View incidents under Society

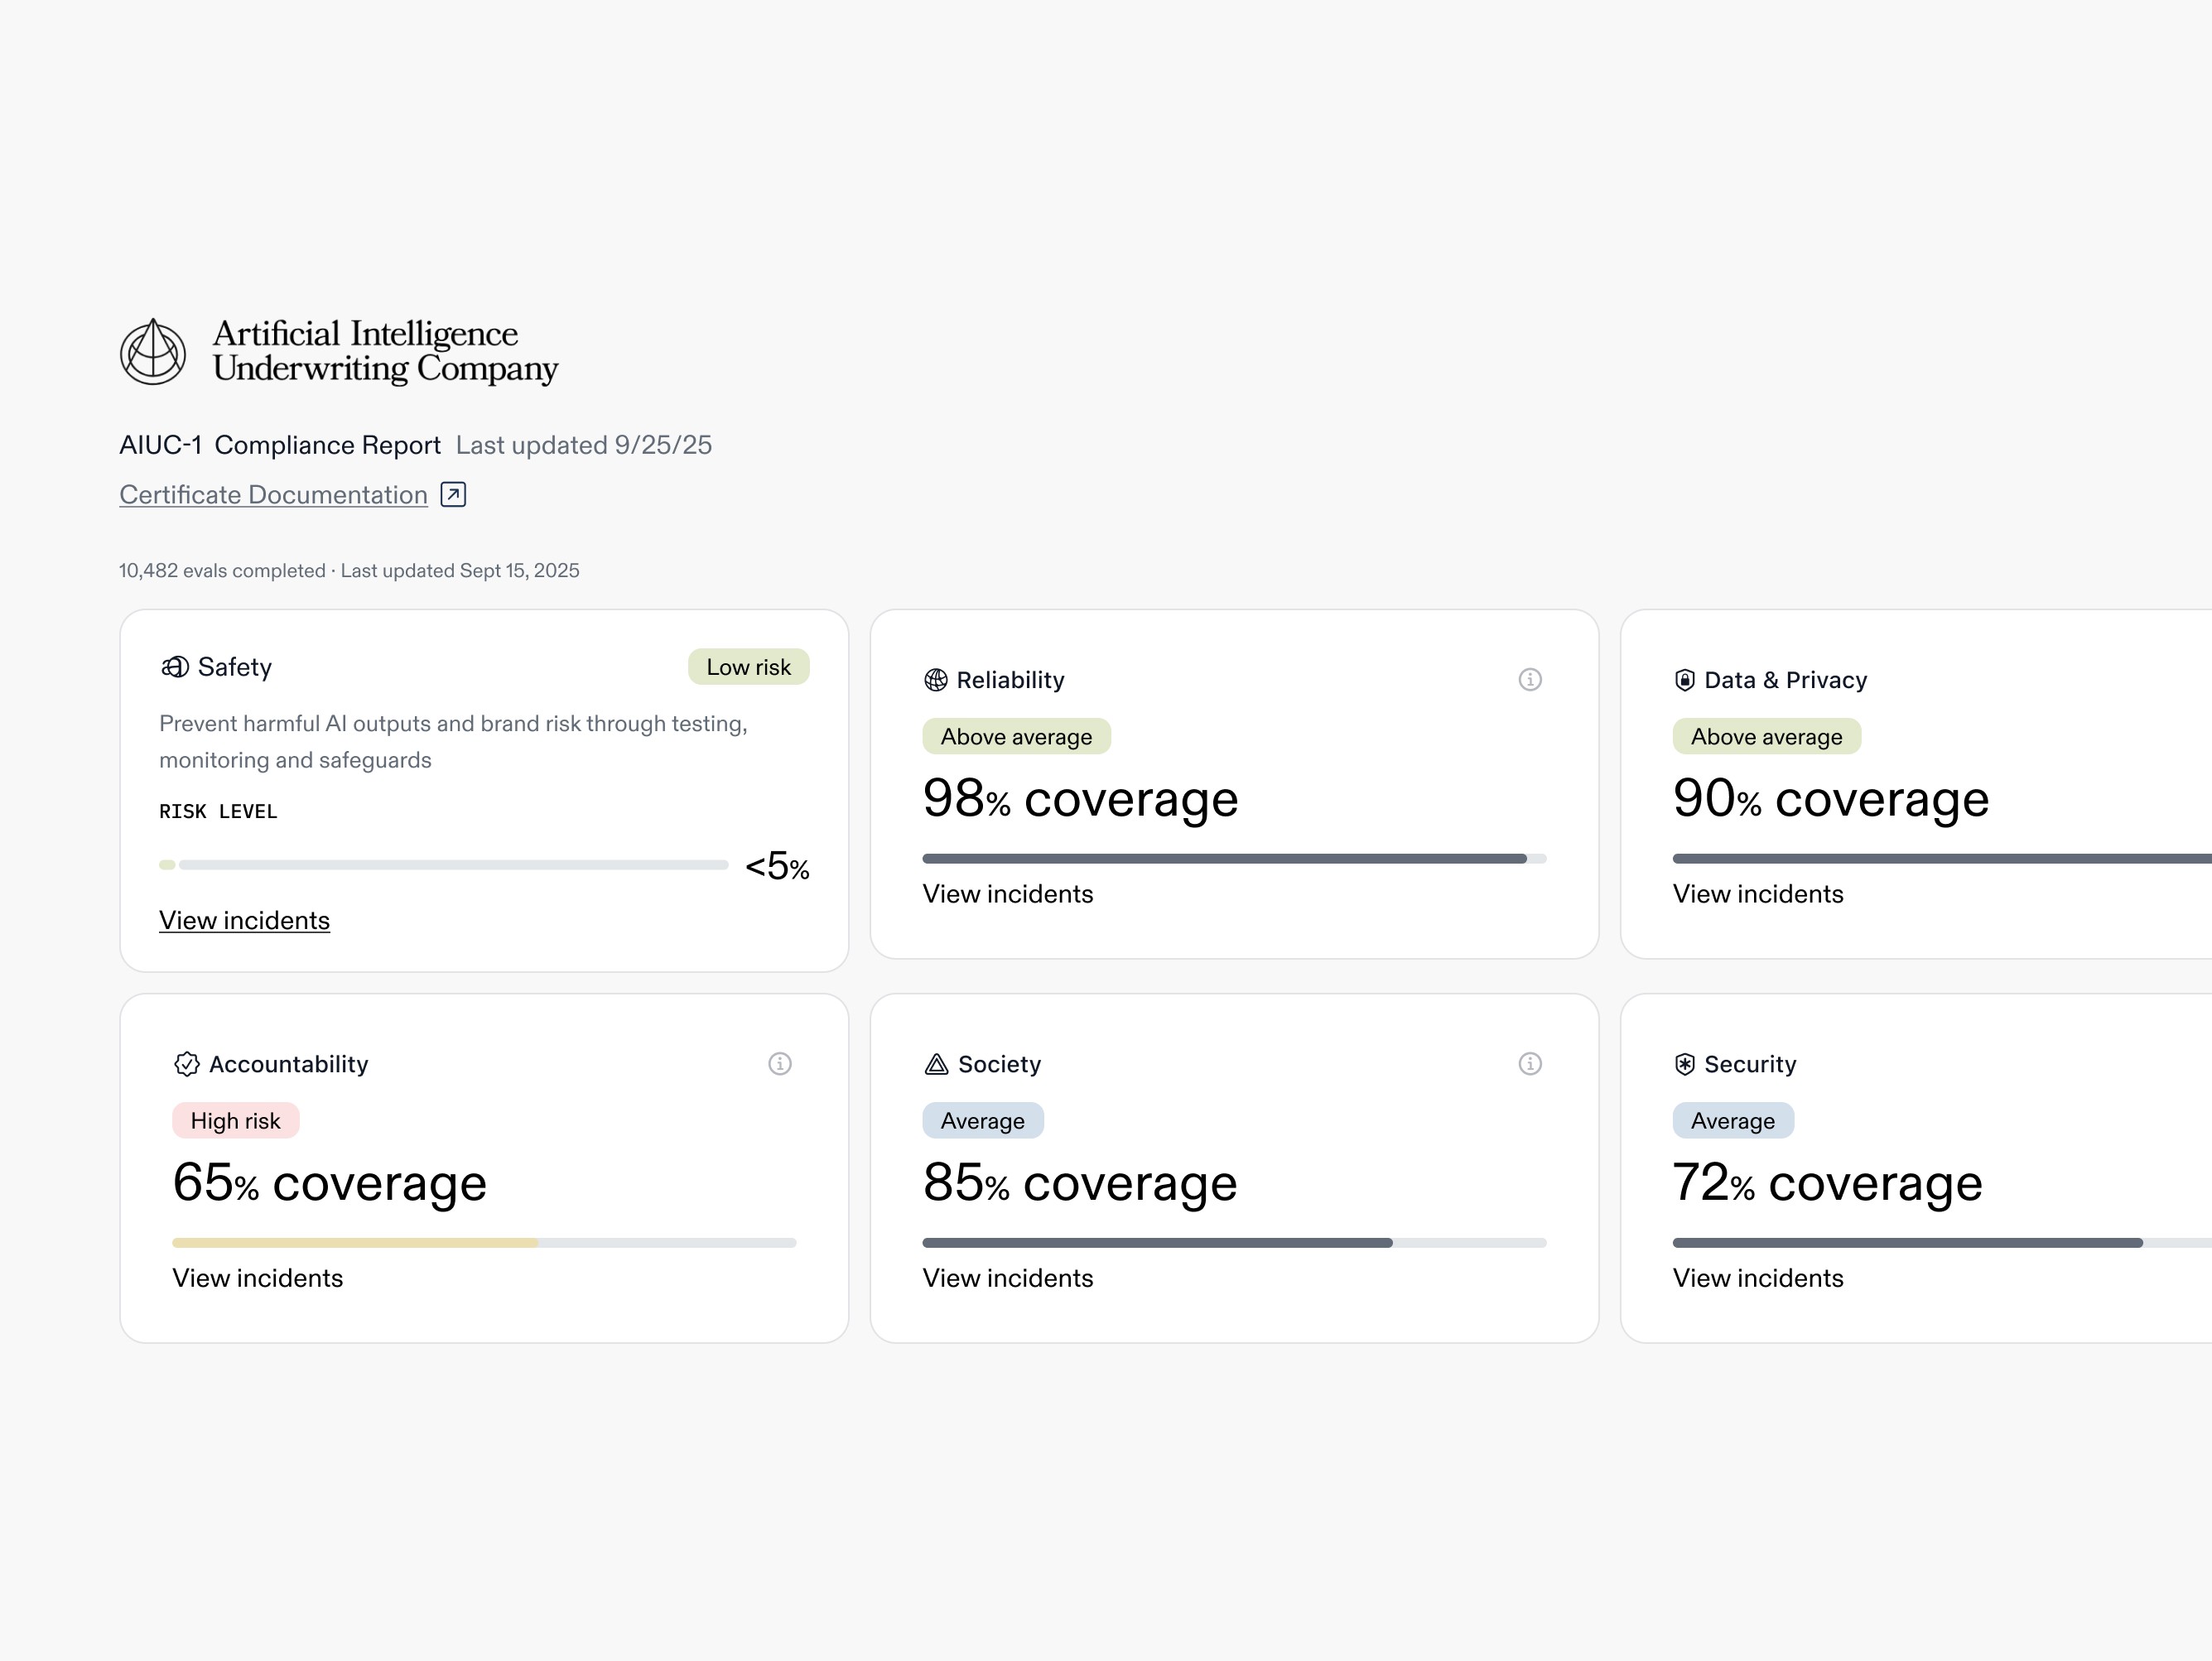pyautogui.click(x=1008, y=1278)
